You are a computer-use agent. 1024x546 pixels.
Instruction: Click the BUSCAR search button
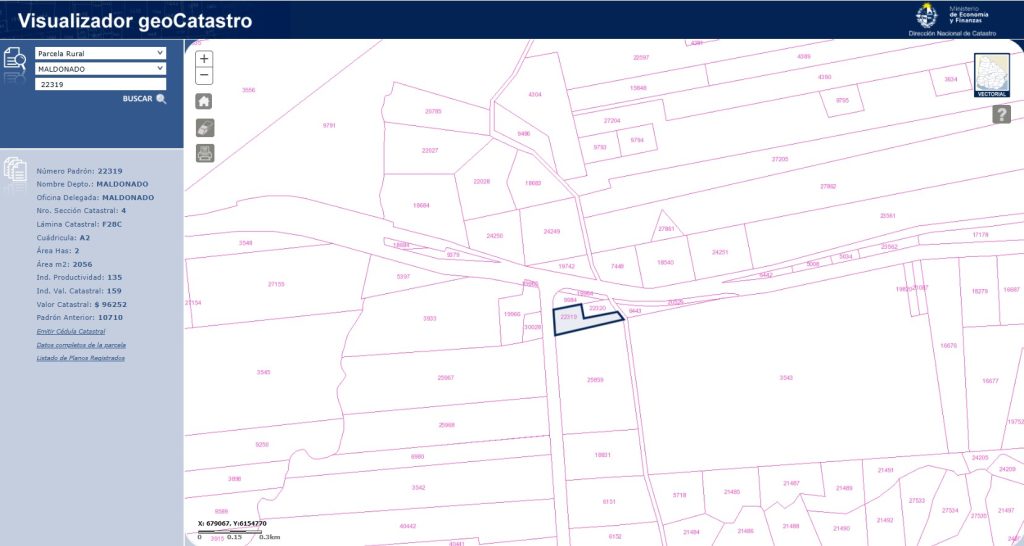(x=144, y=99)
